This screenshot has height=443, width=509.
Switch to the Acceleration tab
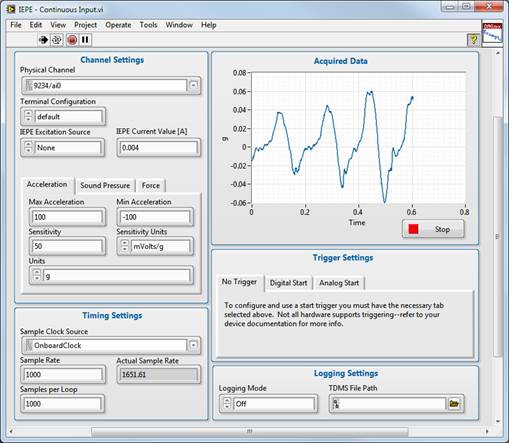coord(47,184)
